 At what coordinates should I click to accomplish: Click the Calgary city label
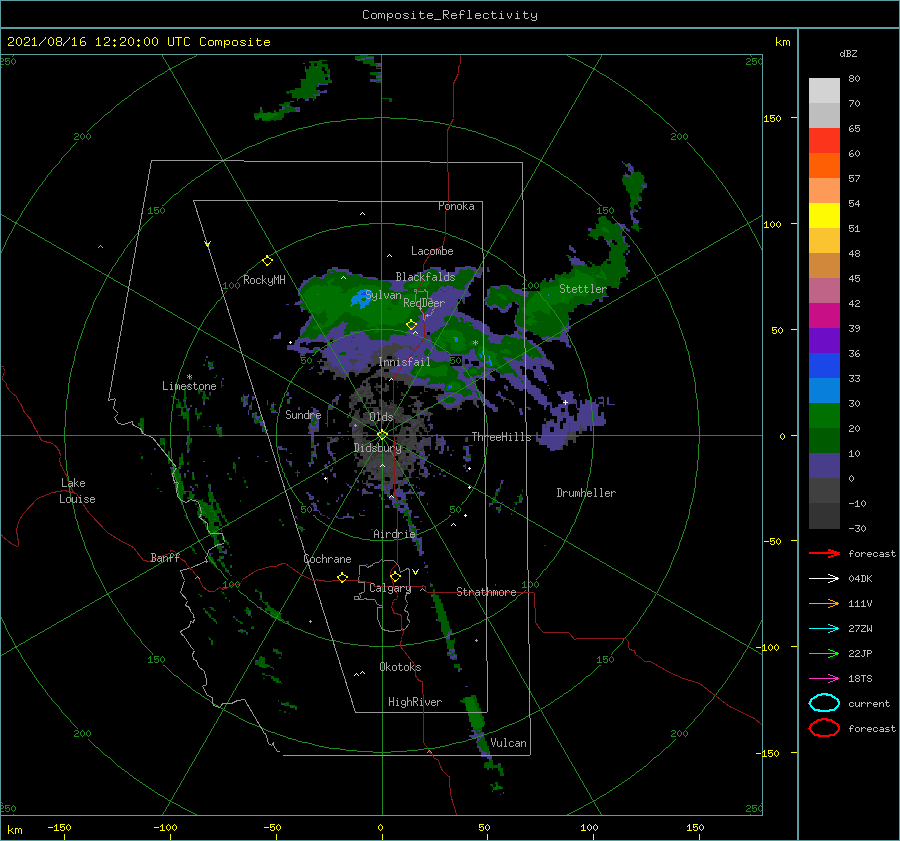390,588
